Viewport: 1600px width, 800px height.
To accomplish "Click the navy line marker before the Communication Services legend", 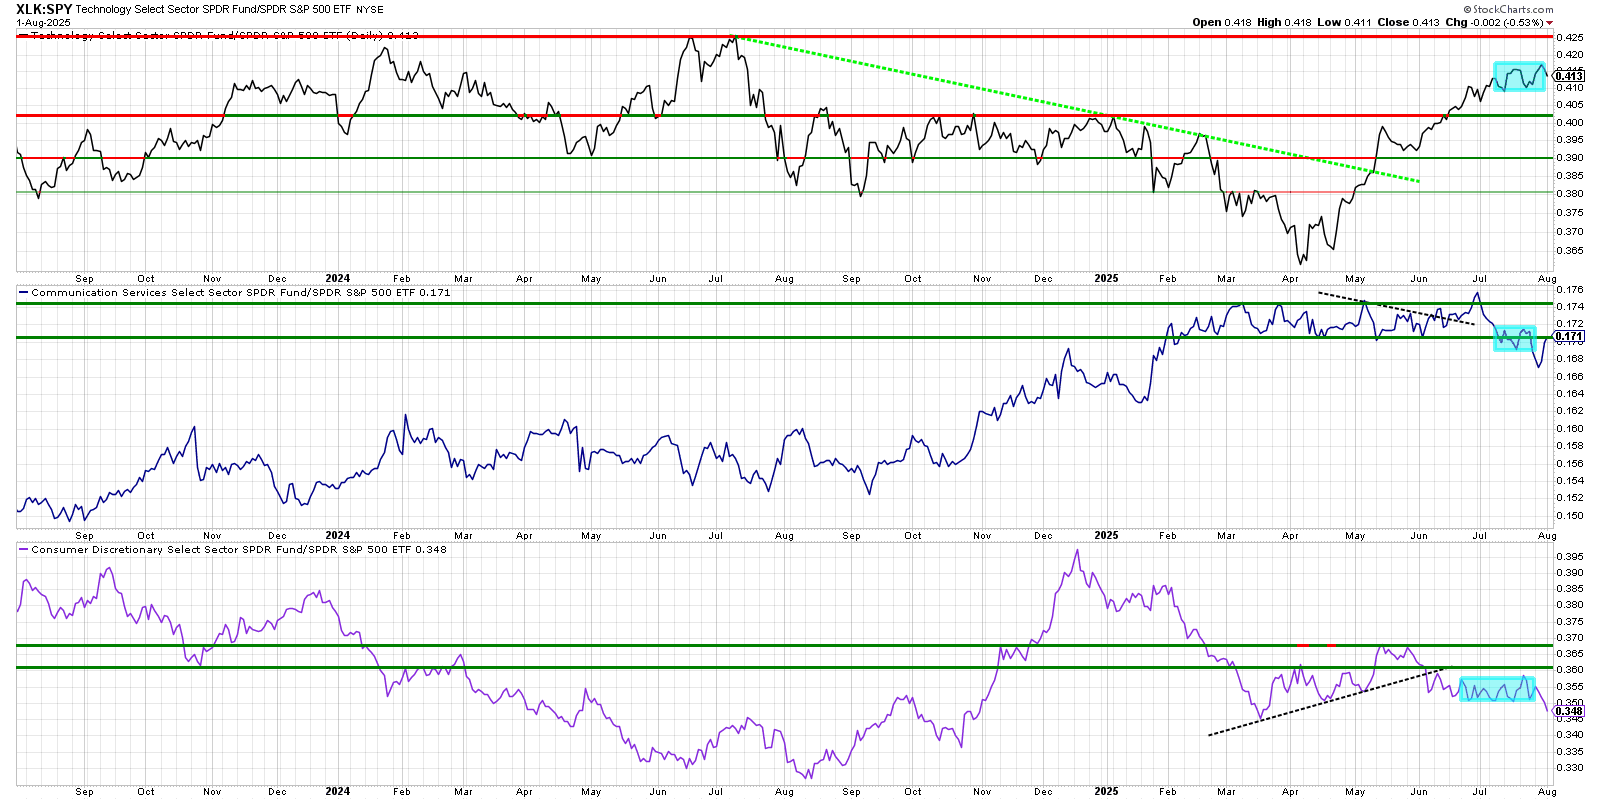I will (23, 293).
